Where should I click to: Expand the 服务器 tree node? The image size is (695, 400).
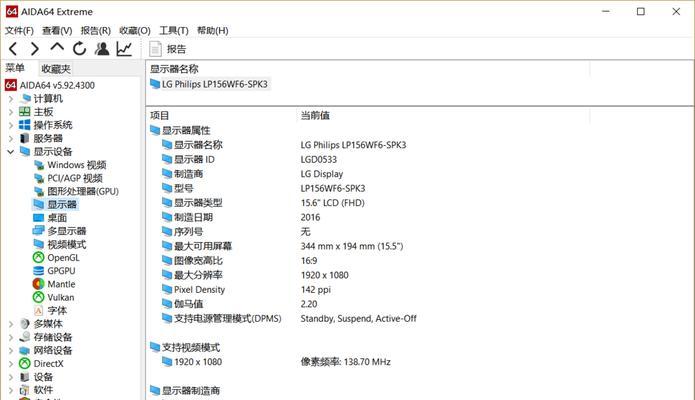tap(11, 138)
